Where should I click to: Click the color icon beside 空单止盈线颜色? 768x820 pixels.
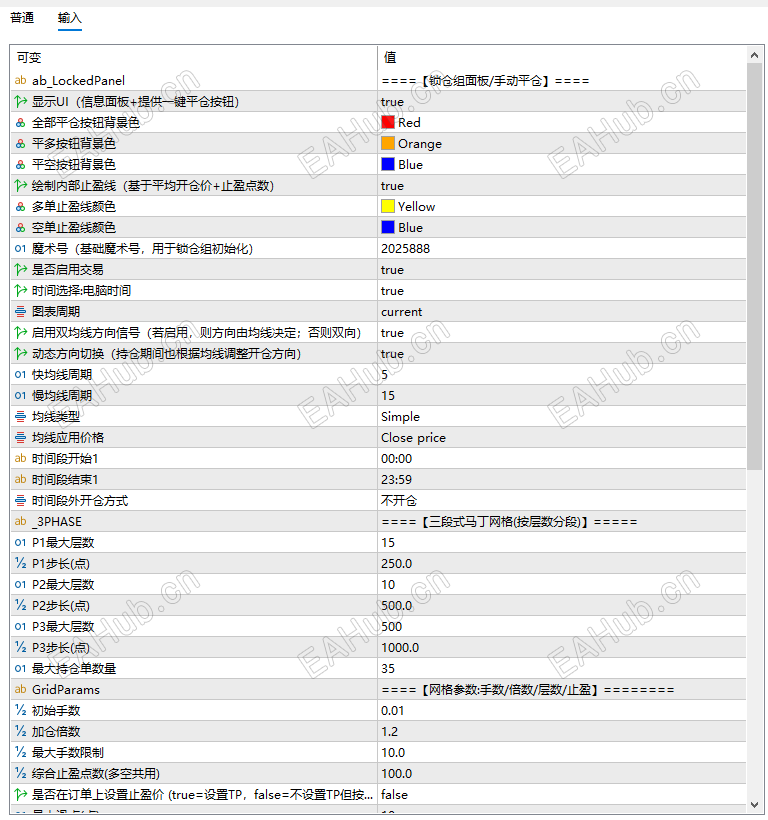tap(20, 227)
